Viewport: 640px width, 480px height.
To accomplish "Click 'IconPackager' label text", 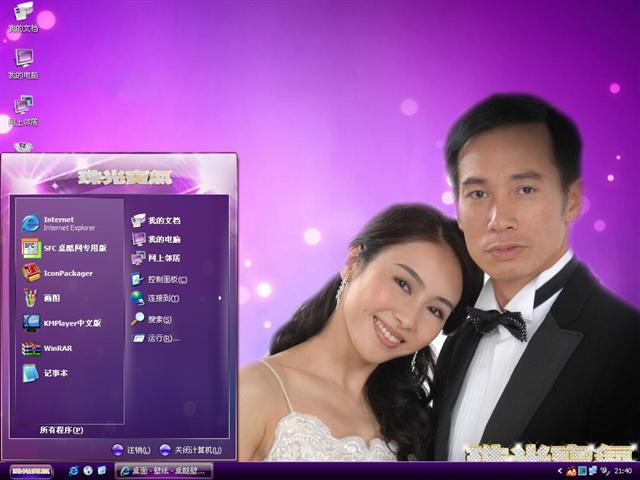I will point(68,273).
